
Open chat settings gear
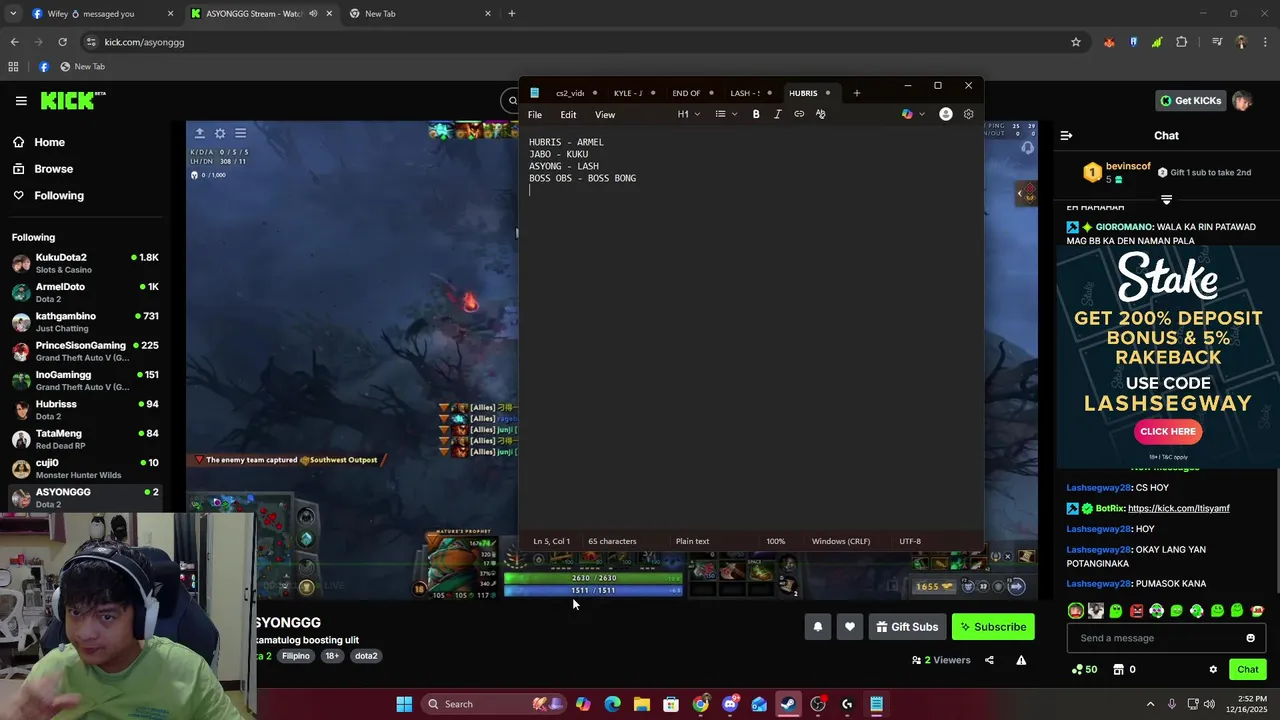pyautogui.click(x=1213, y=669)
